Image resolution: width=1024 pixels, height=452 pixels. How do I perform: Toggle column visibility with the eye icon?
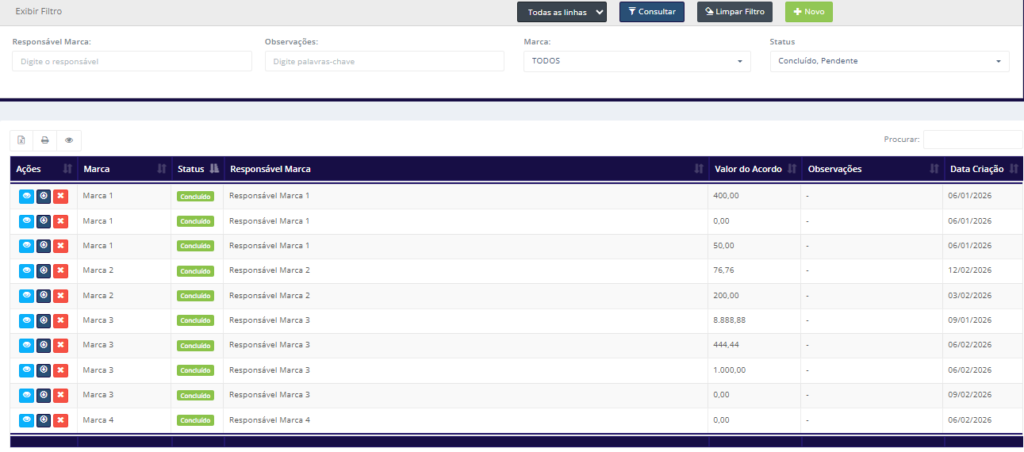[69, 140]
